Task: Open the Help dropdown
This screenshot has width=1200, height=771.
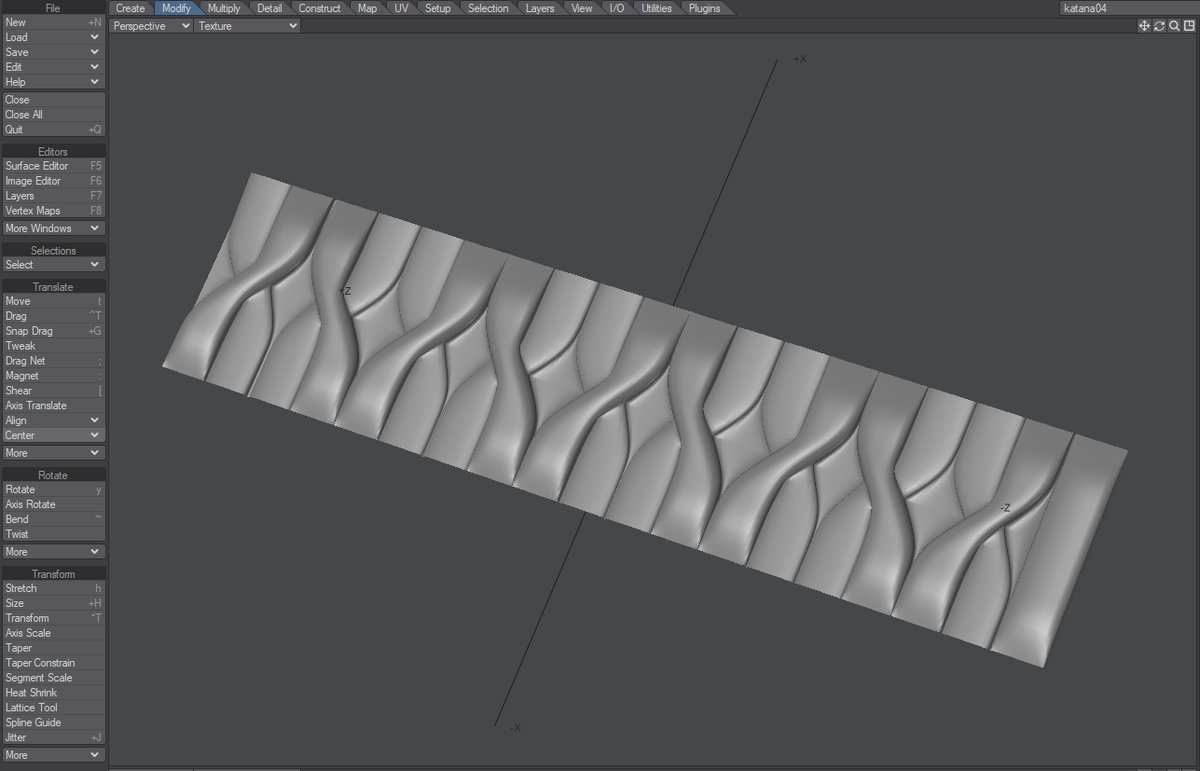Action: pyautogui.click(x=53, y=82)
